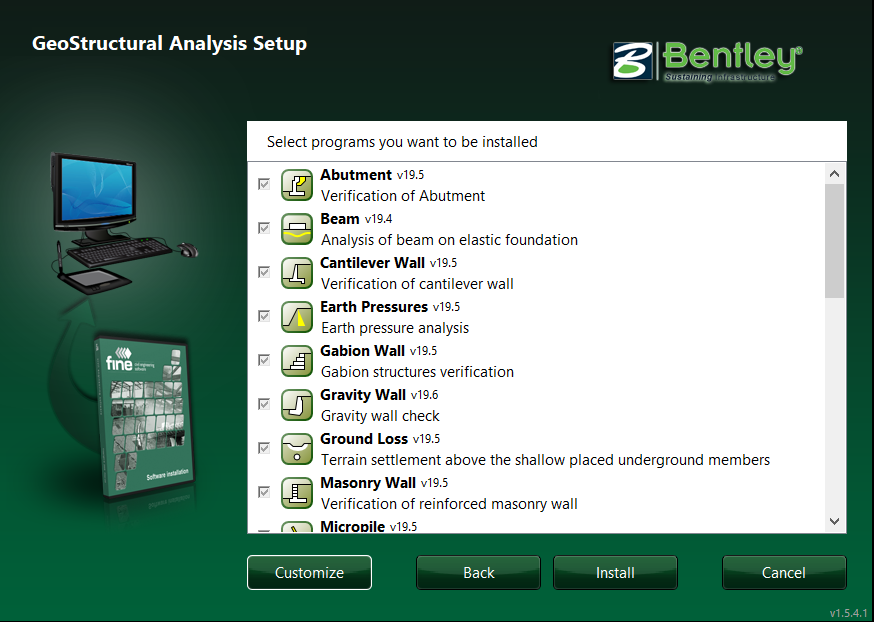The width and height of the screenshot is (874, 622).
Task: Click the Bentley logo
Action: point(708,60)
